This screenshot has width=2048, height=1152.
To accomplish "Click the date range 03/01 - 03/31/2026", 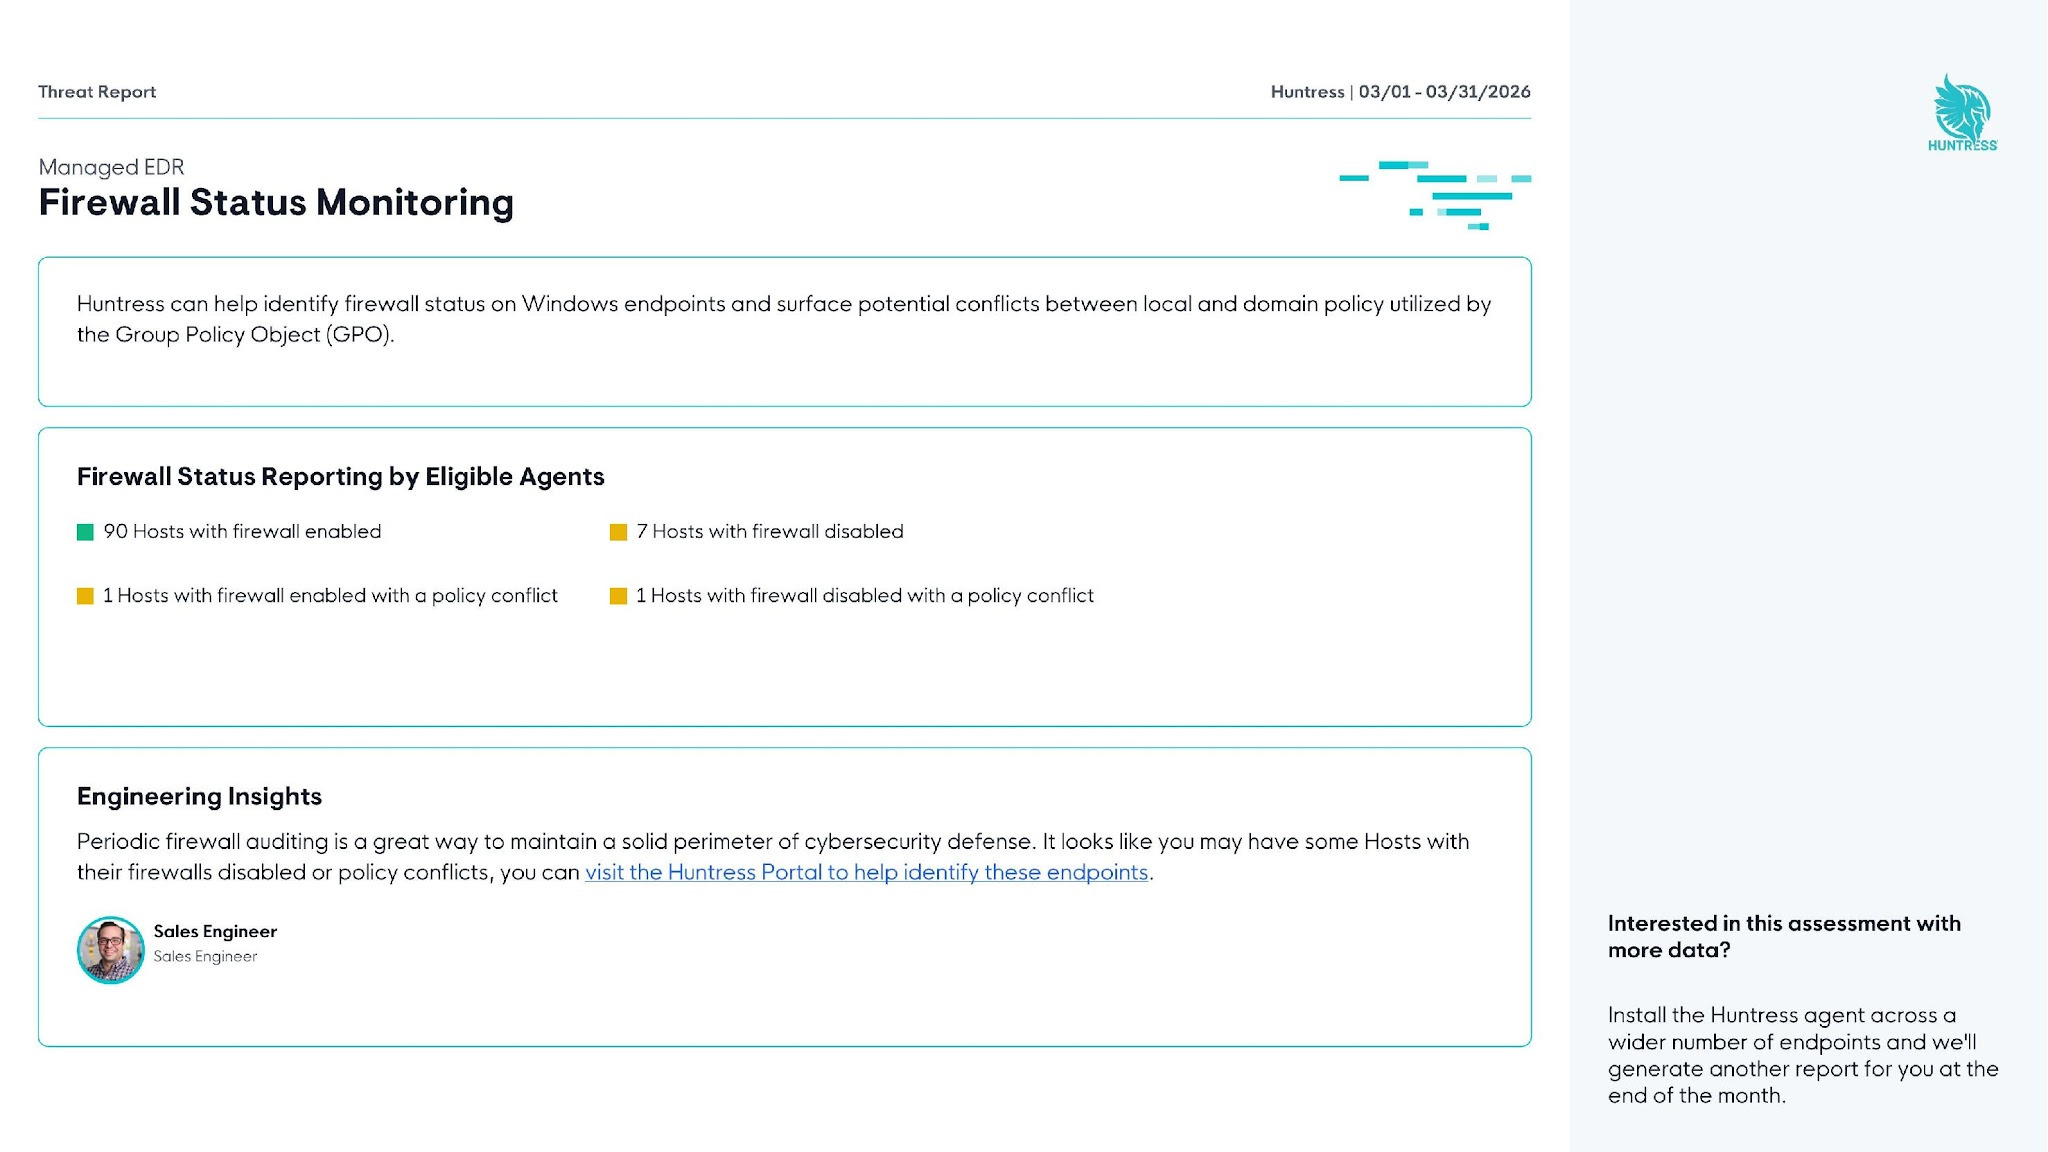I will click(x=1444, y=92).
